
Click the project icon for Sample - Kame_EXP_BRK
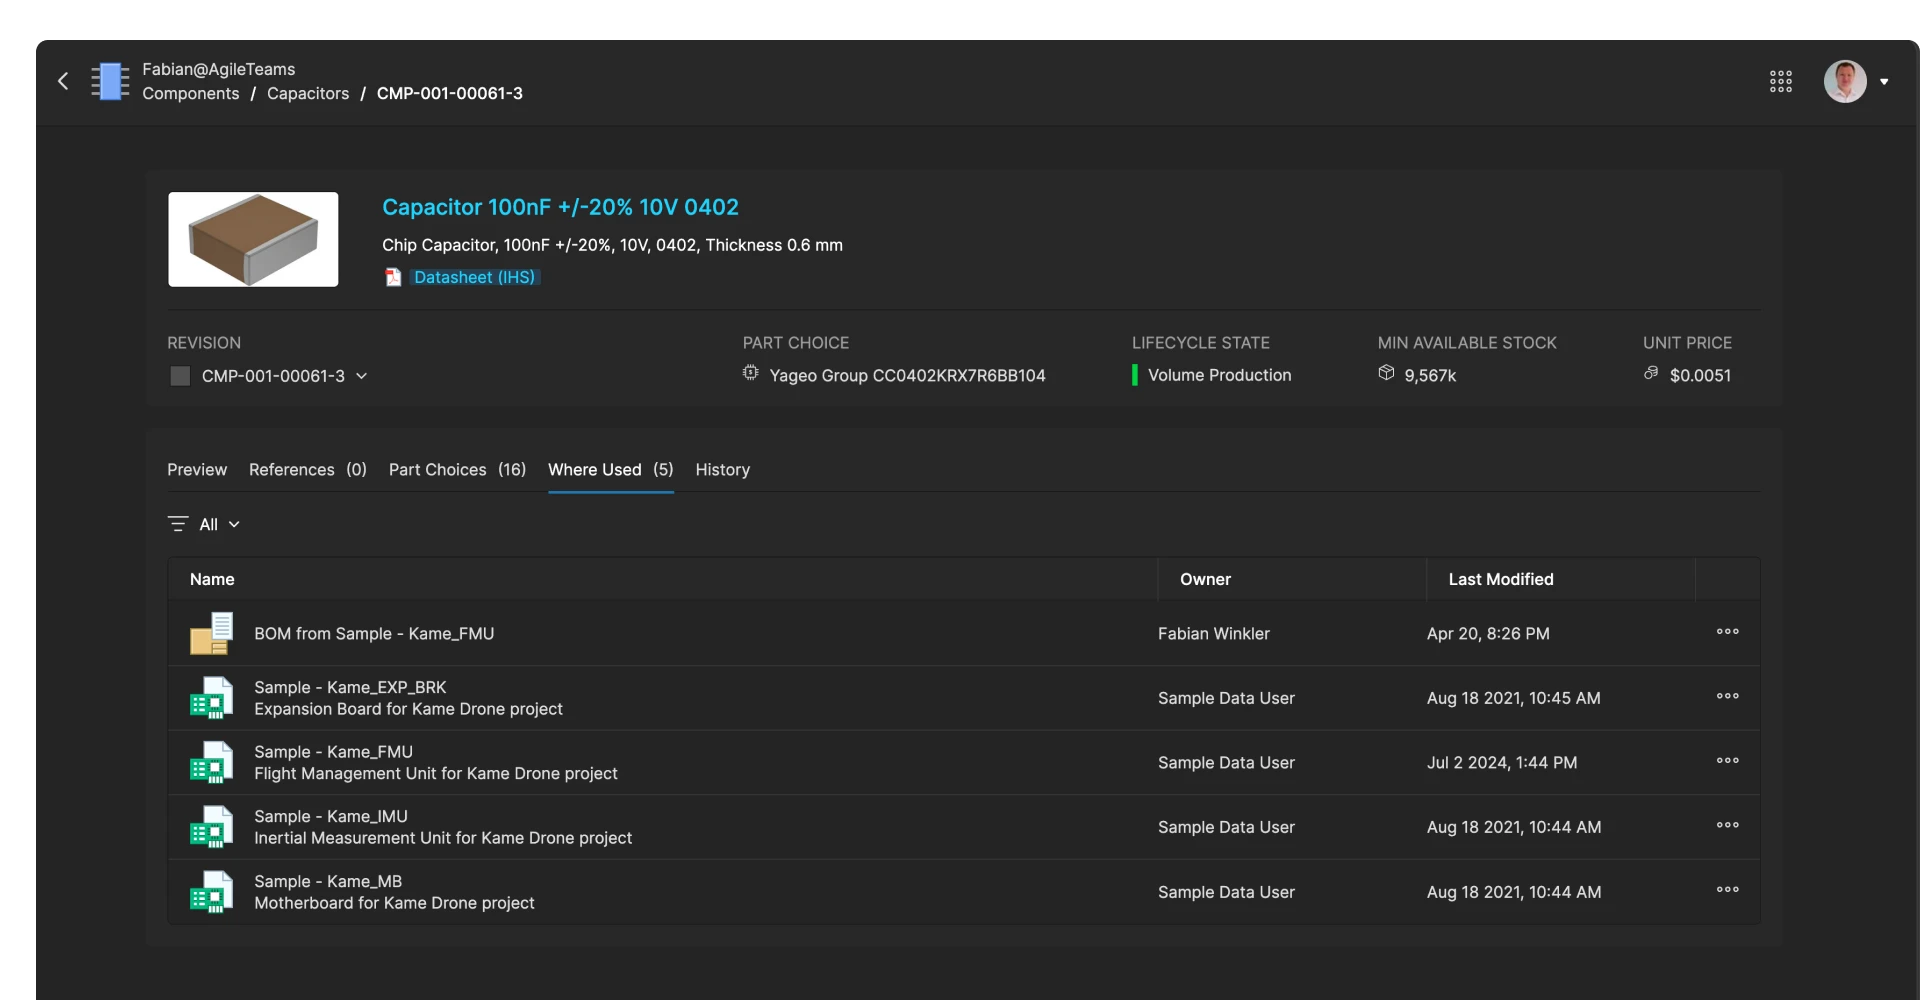(x=212, y=698)
